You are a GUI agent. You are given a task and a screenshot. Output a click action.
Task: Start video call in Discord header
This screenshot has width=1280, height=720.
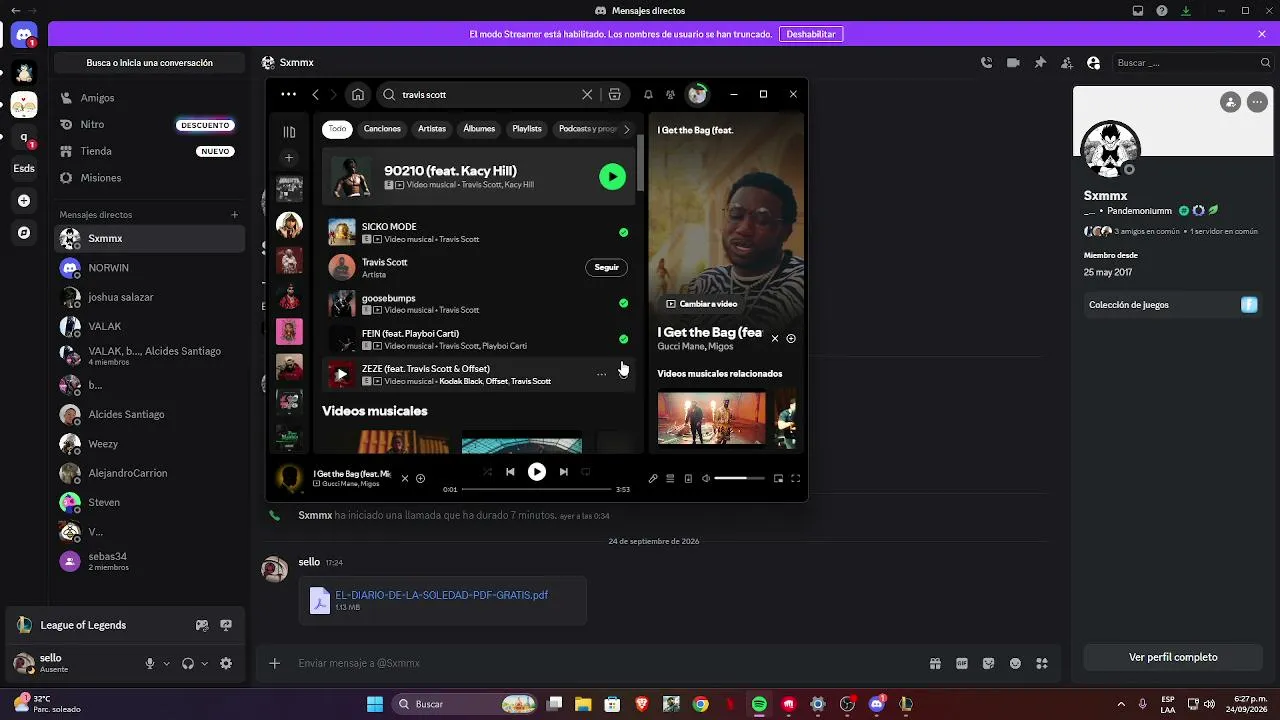(x=1013, y=62)
